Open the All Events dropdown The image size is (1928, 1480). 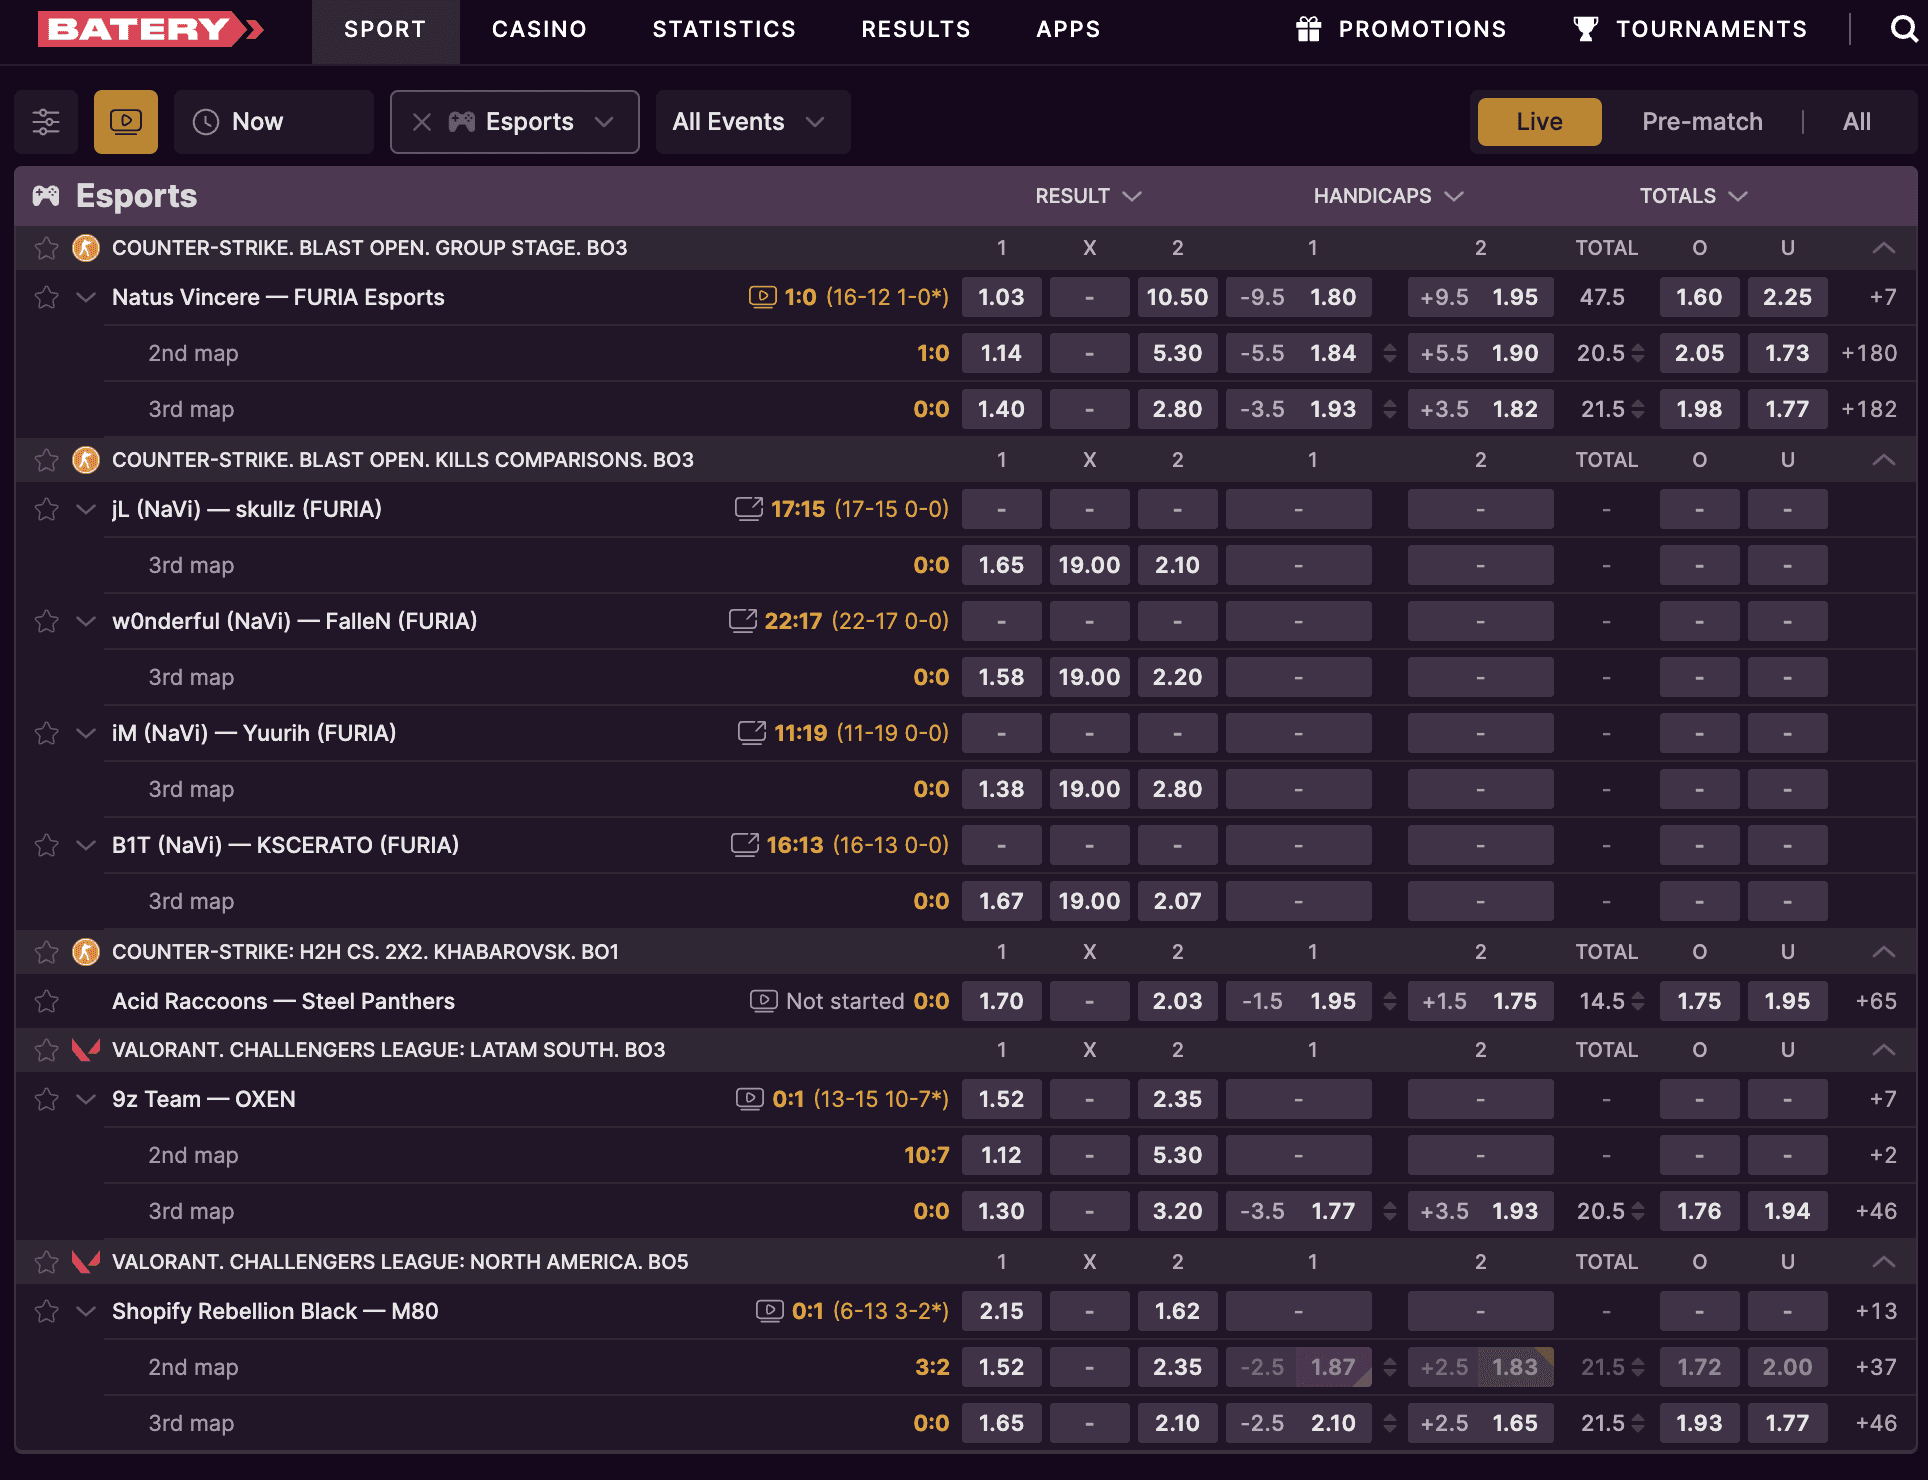[752, 121]
